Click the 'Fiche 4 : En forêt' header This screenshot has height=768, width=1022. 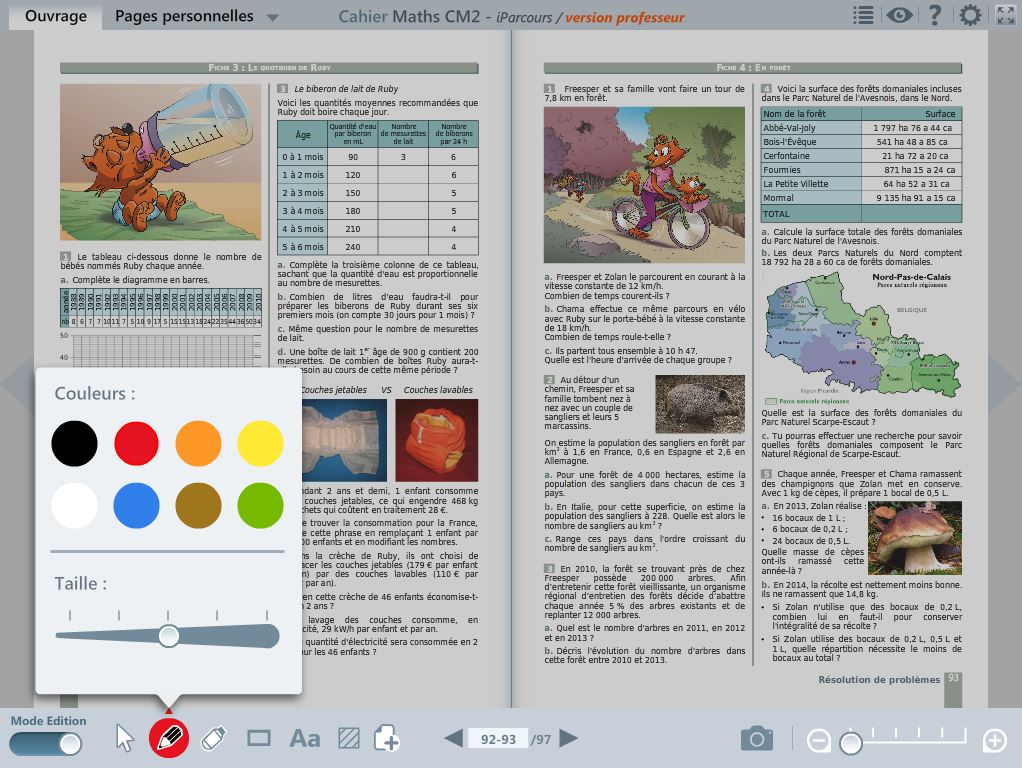(x=753, y=68)
